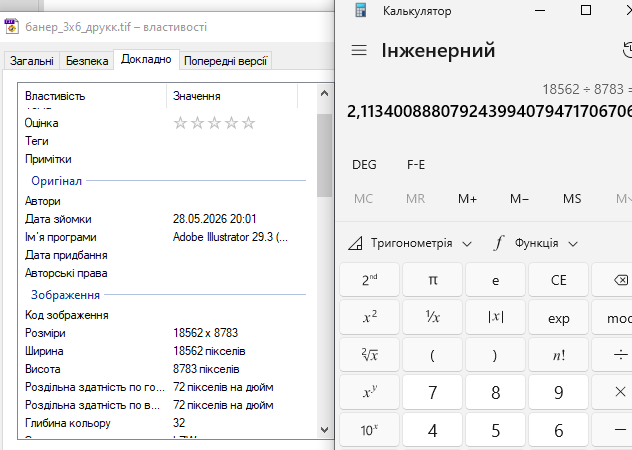Click Euler's number e button

pos(495,280)
